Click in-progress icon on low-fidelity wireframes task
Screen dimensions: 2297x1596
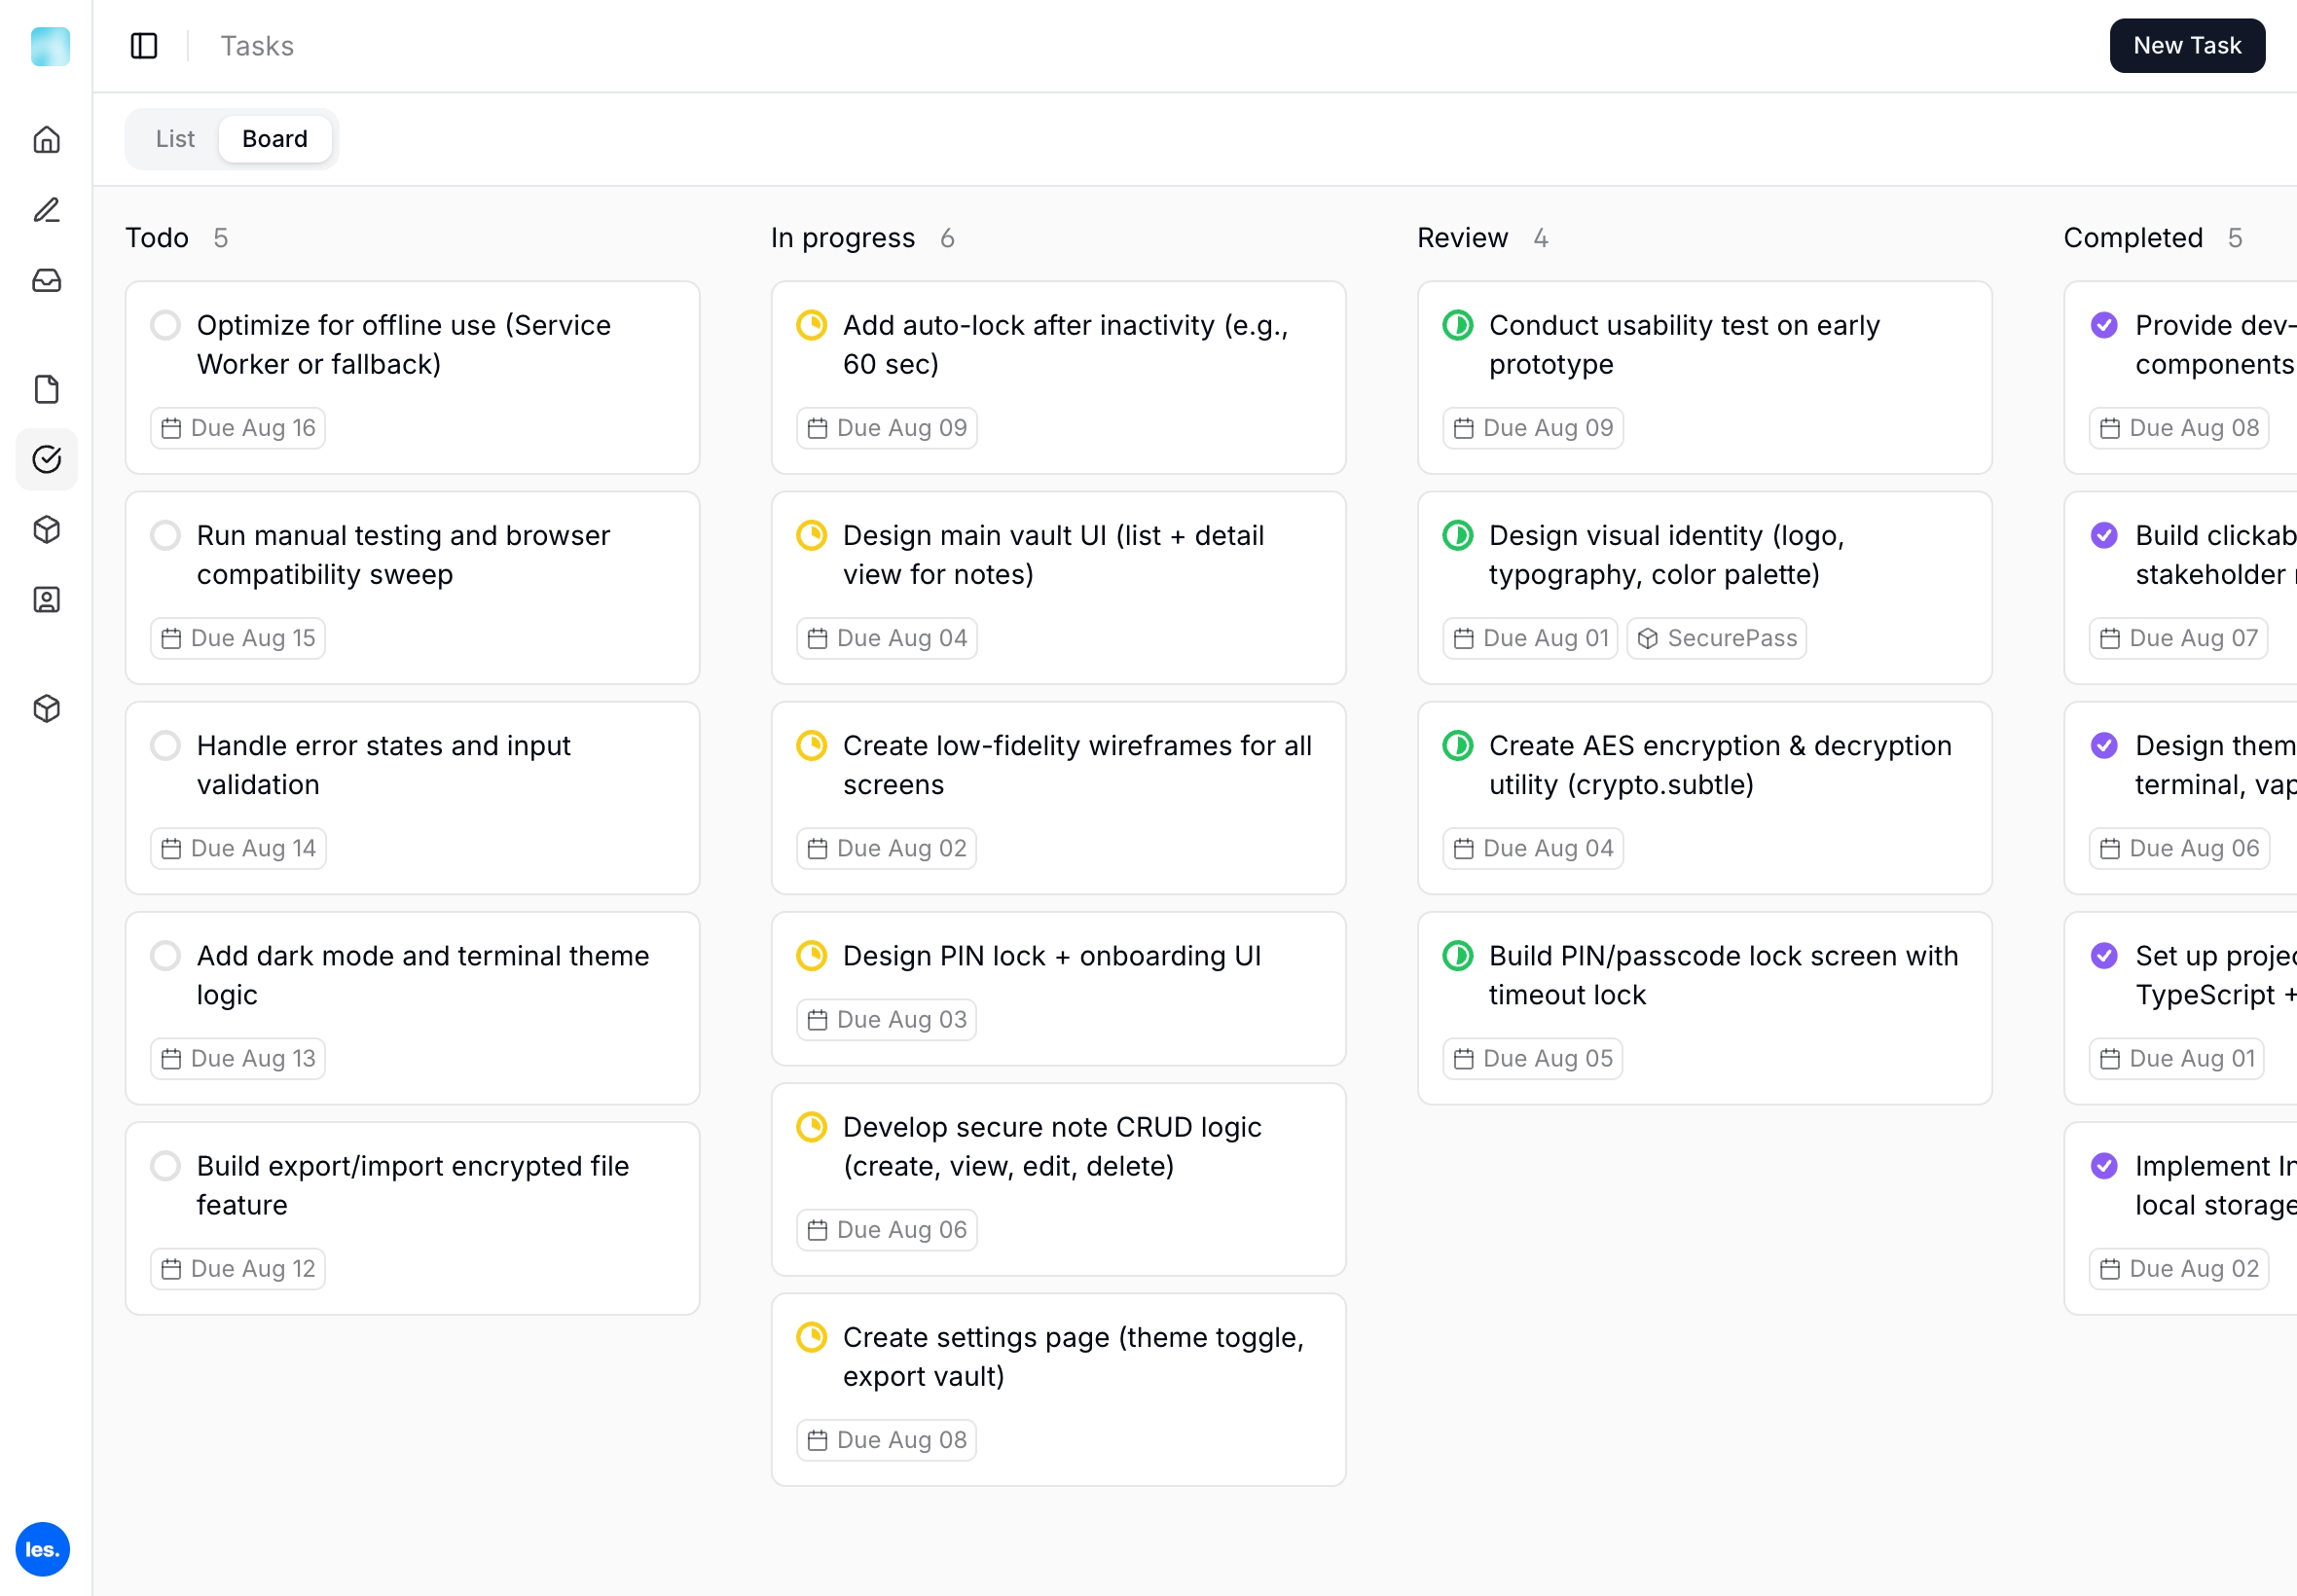coord(811,745)
